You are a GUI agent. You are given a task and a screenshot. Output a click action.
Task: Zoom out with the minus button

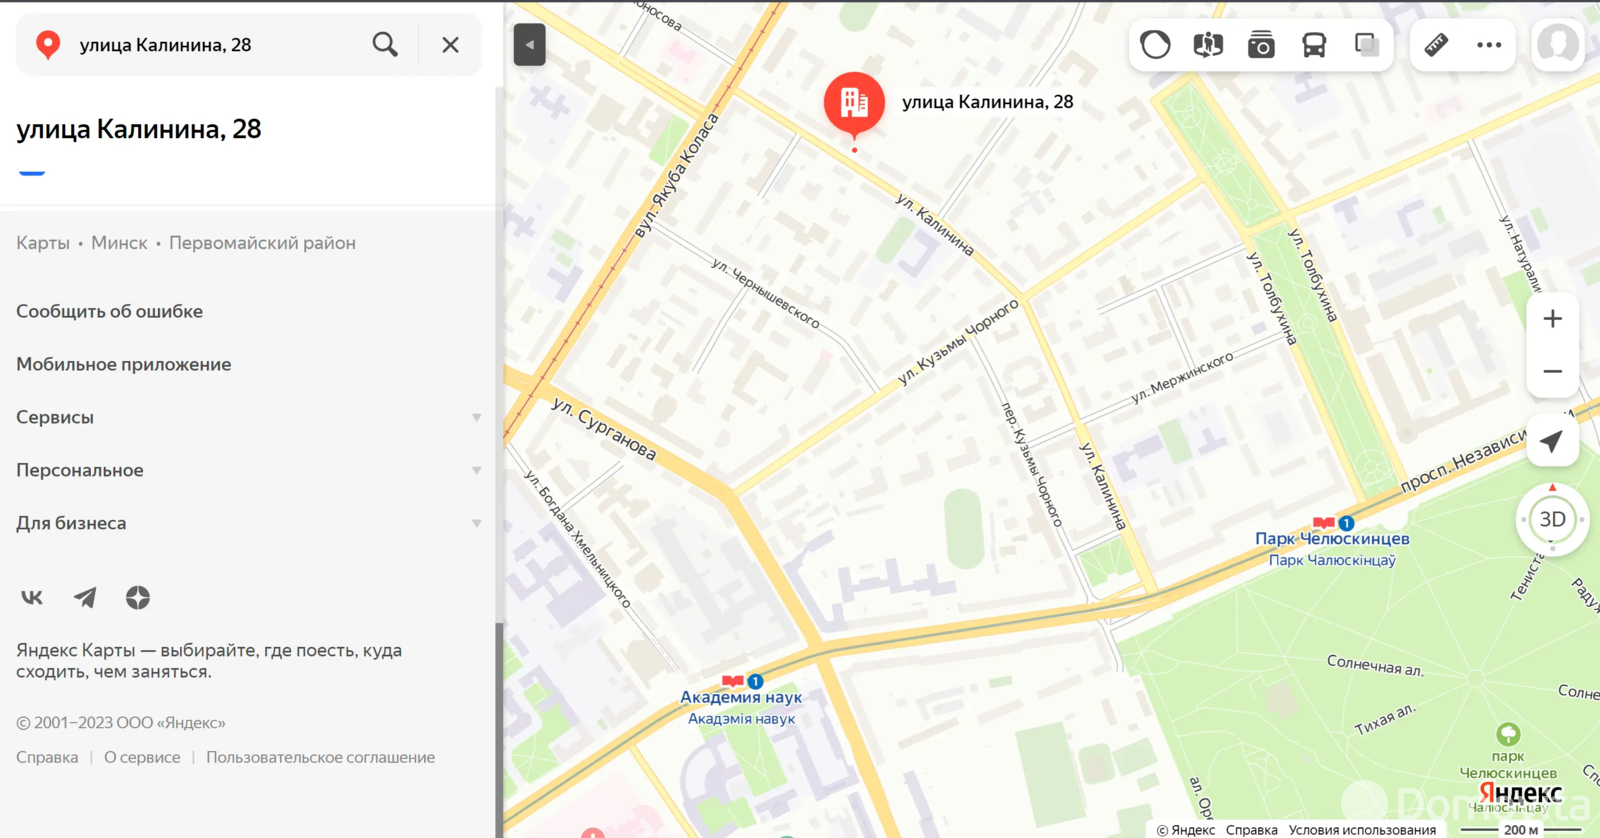click(x=1552, y=371)
